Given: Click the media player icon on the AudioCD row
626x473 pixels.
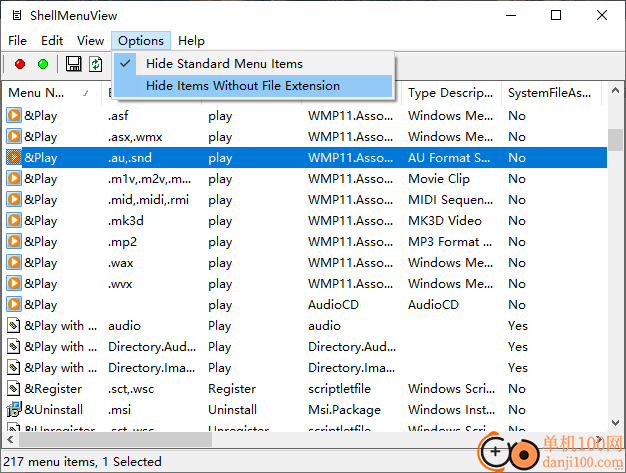Looking at the screenshot, I should (x=14, y=305).
